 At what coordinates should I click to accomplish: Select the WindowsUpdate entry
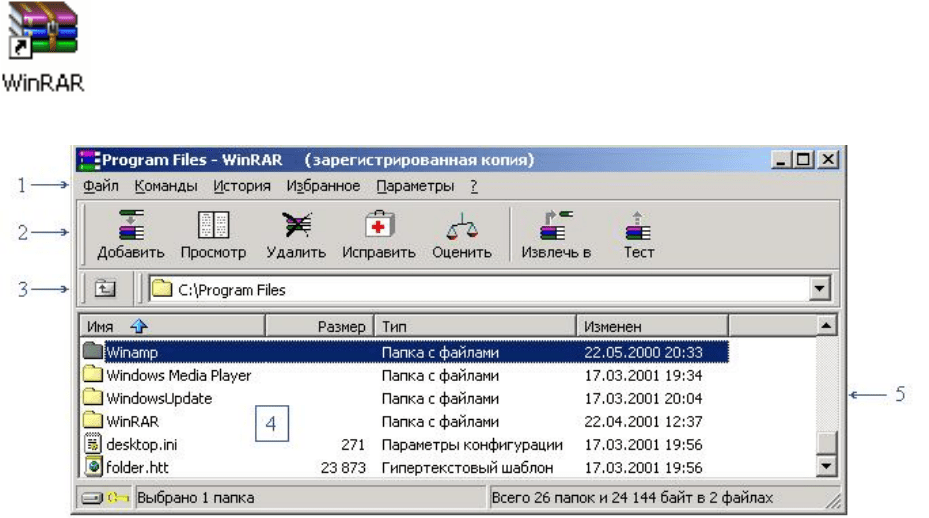[159, 398]
